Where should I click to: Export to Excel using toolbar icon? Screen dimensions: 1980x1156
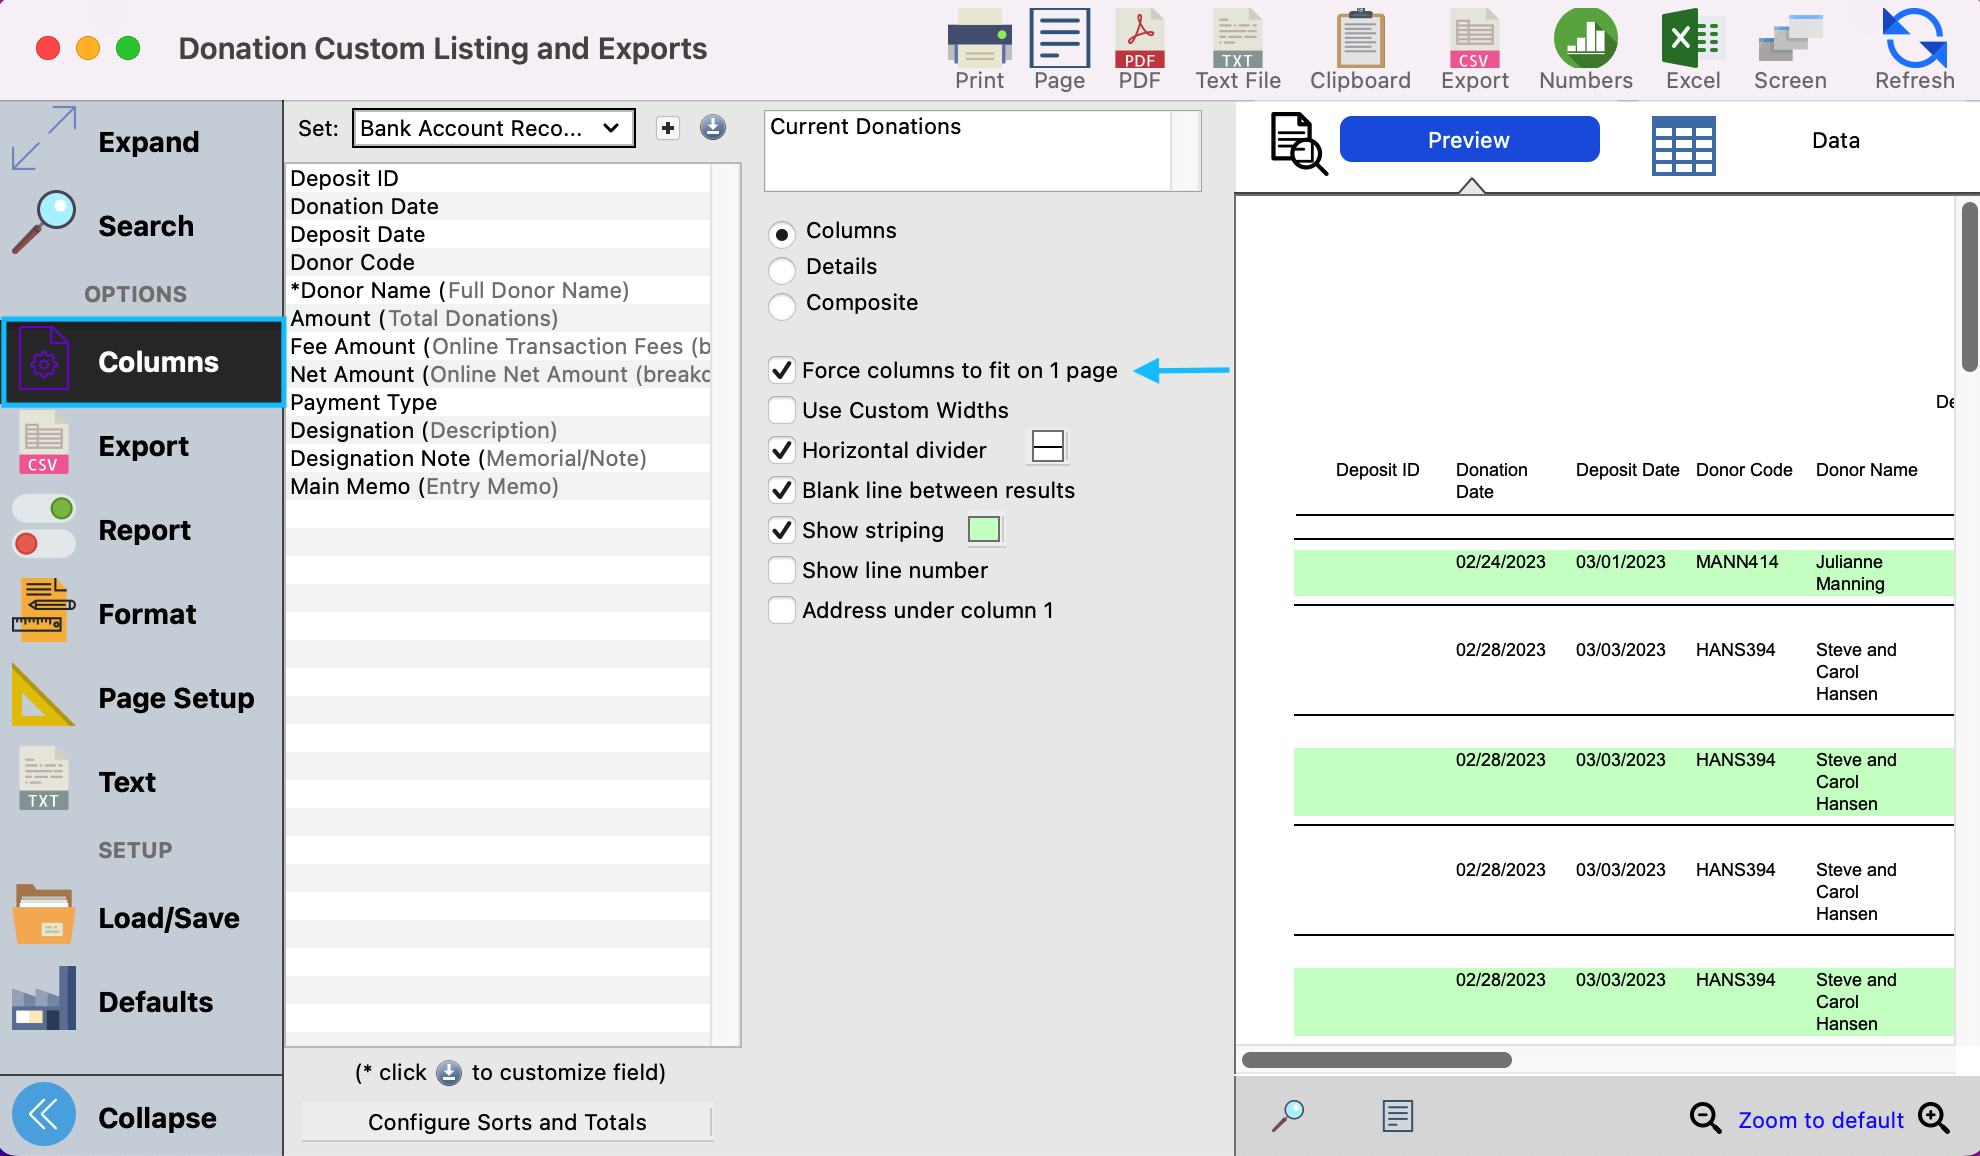(1692, 50)
